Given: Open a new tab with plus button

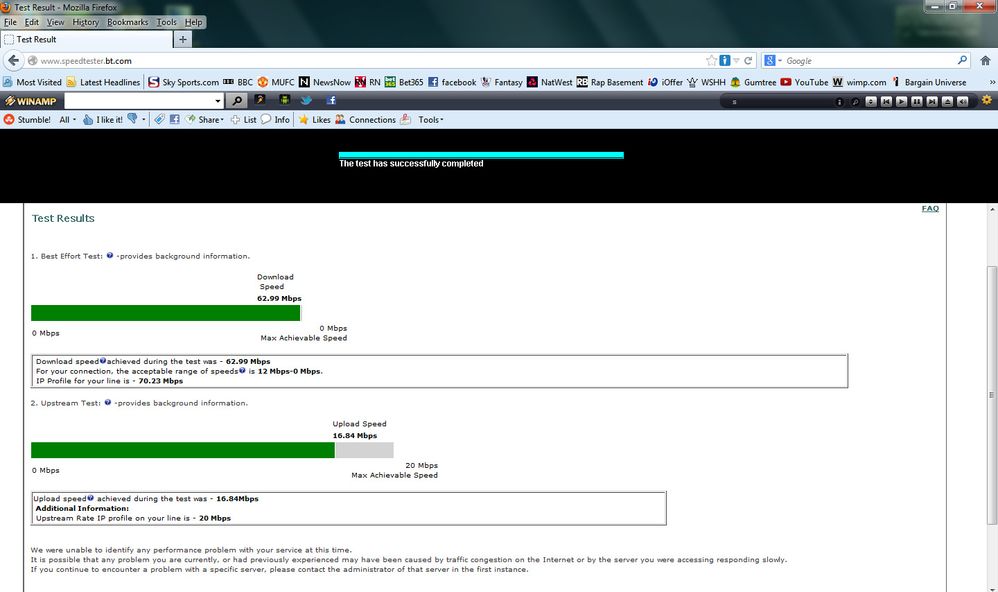Looking at the screenshot, I should [183, 39].
